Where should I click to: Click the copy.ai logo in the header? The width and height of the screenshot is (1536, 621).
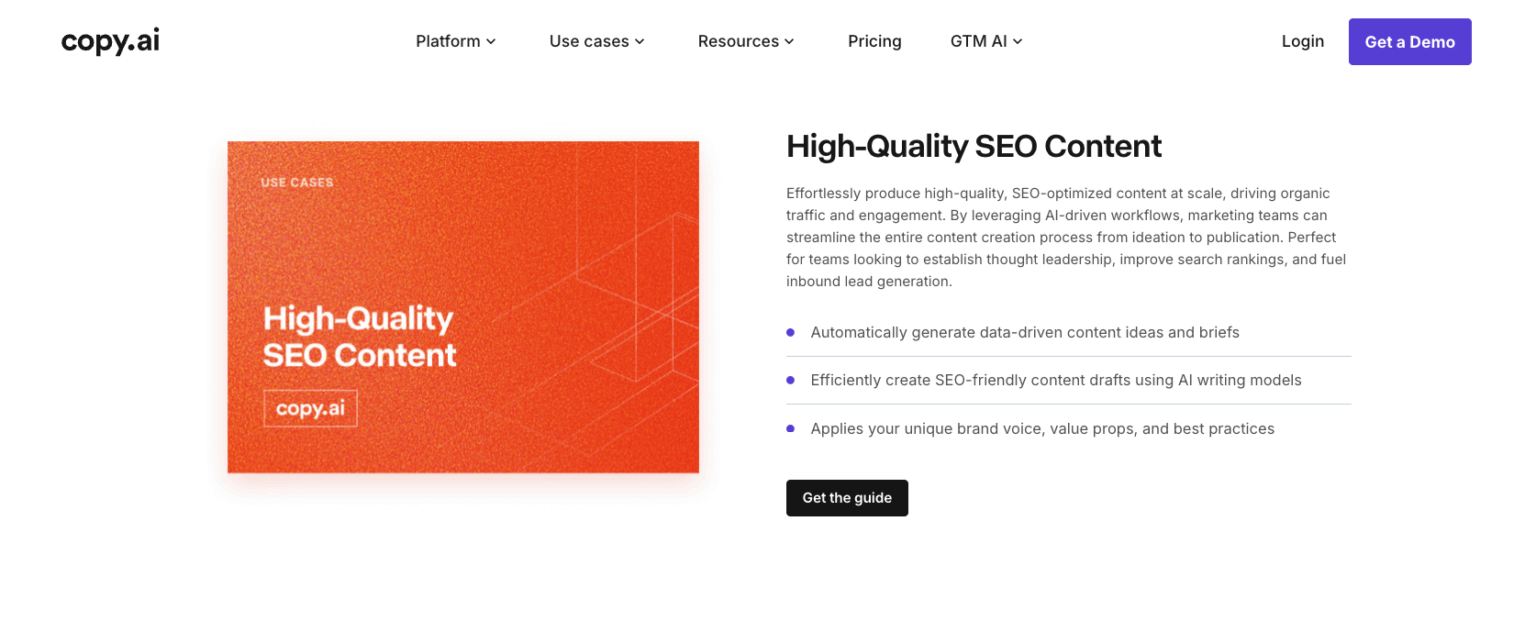pyautogui.click(x=110, y=41)
